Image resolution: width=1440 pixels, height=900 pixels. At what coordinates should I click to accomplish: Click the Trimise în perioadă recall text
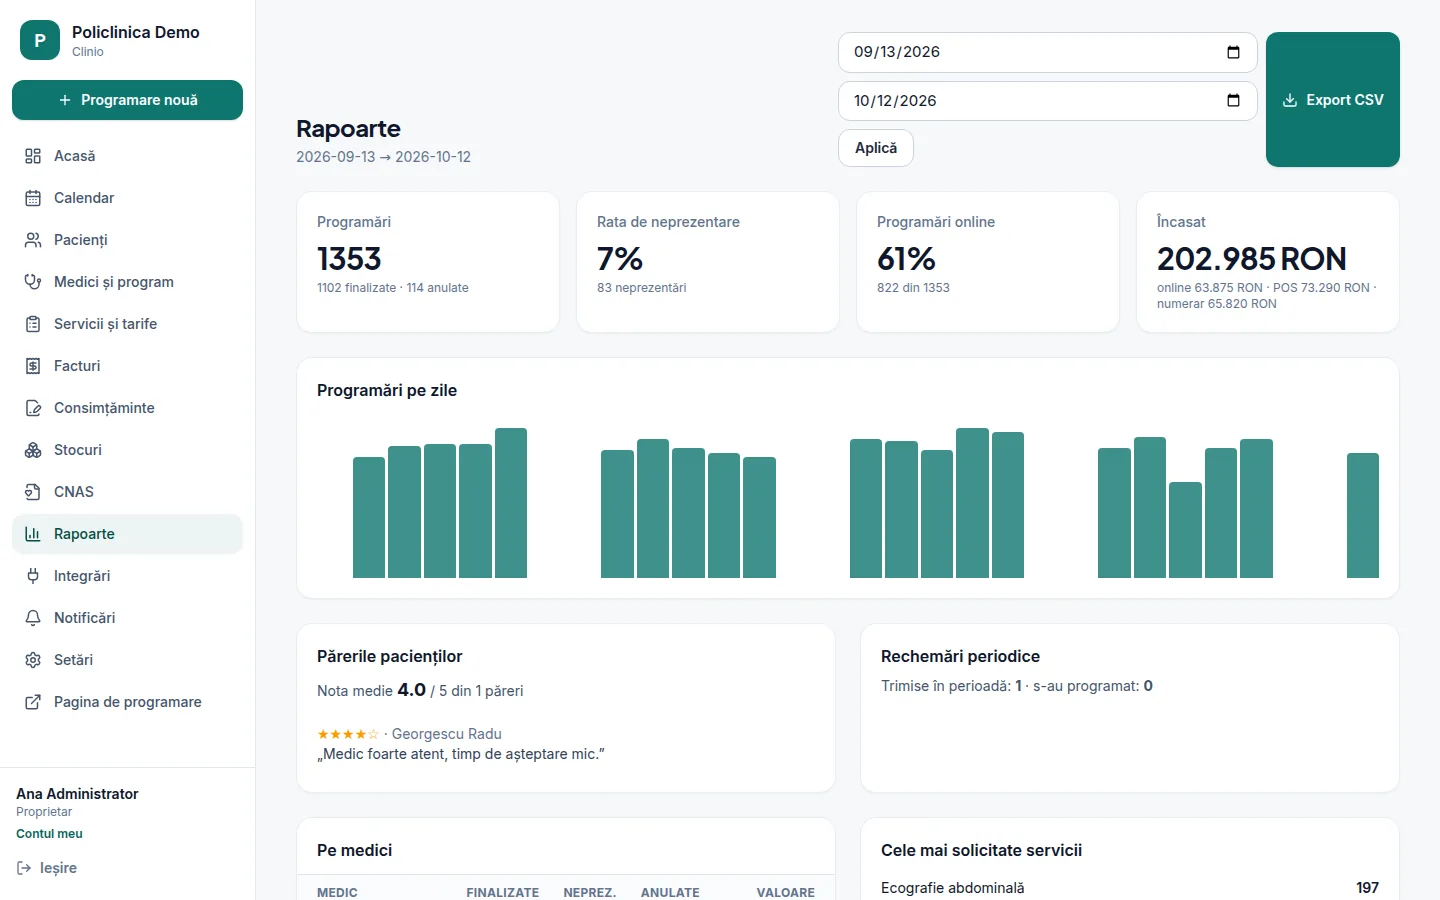[1017, 686]
